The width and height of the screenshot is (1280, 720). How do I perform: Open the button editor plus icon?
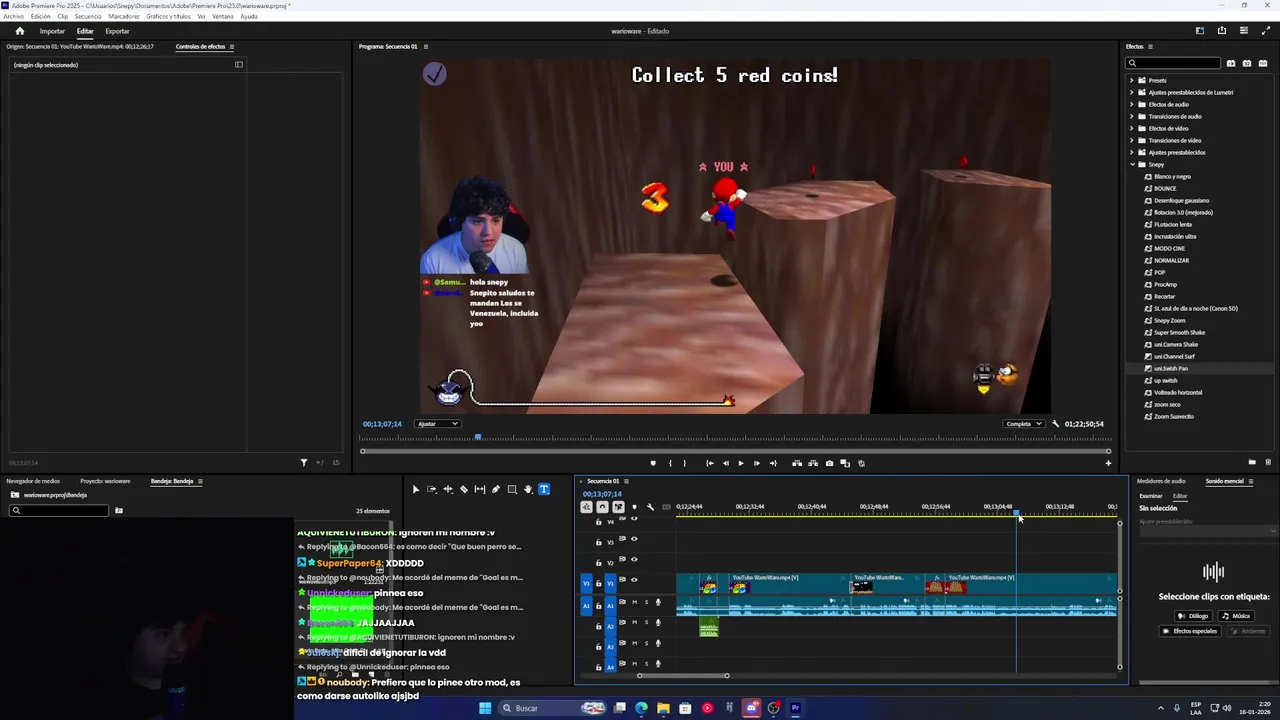click(1108, 463)
